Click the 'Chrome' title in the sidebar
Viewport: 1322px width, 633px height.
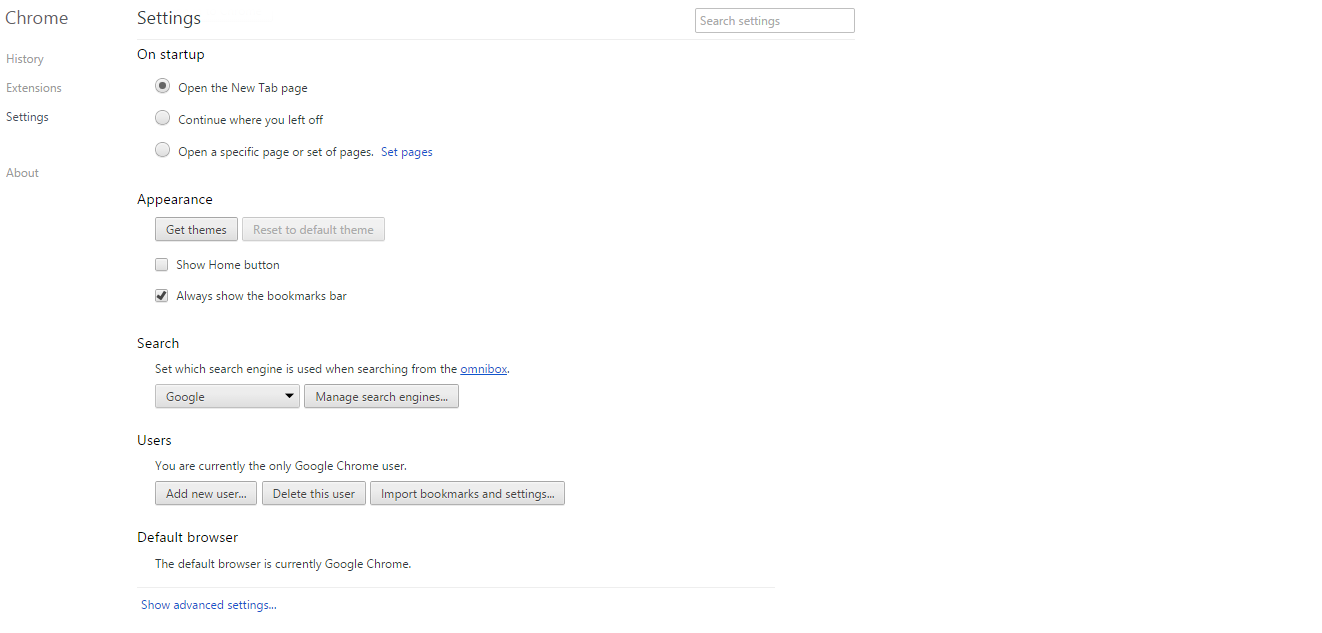37,18
